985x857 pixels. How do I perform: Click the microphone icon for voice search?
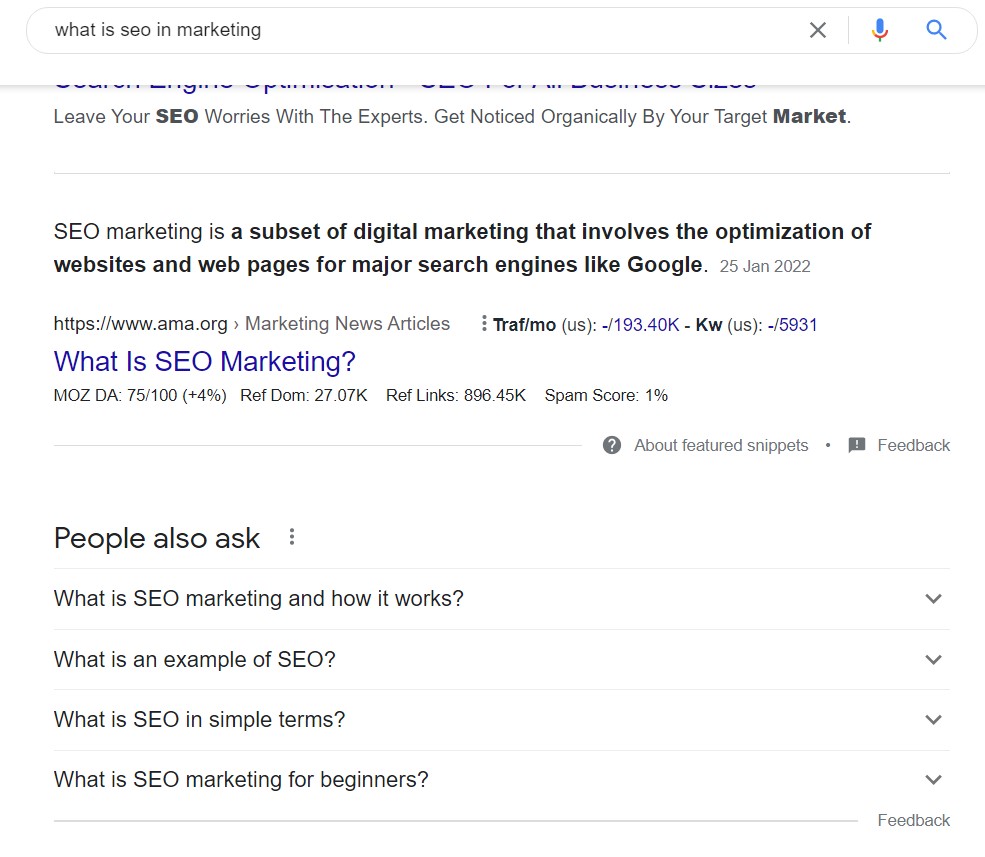[879, 30]
